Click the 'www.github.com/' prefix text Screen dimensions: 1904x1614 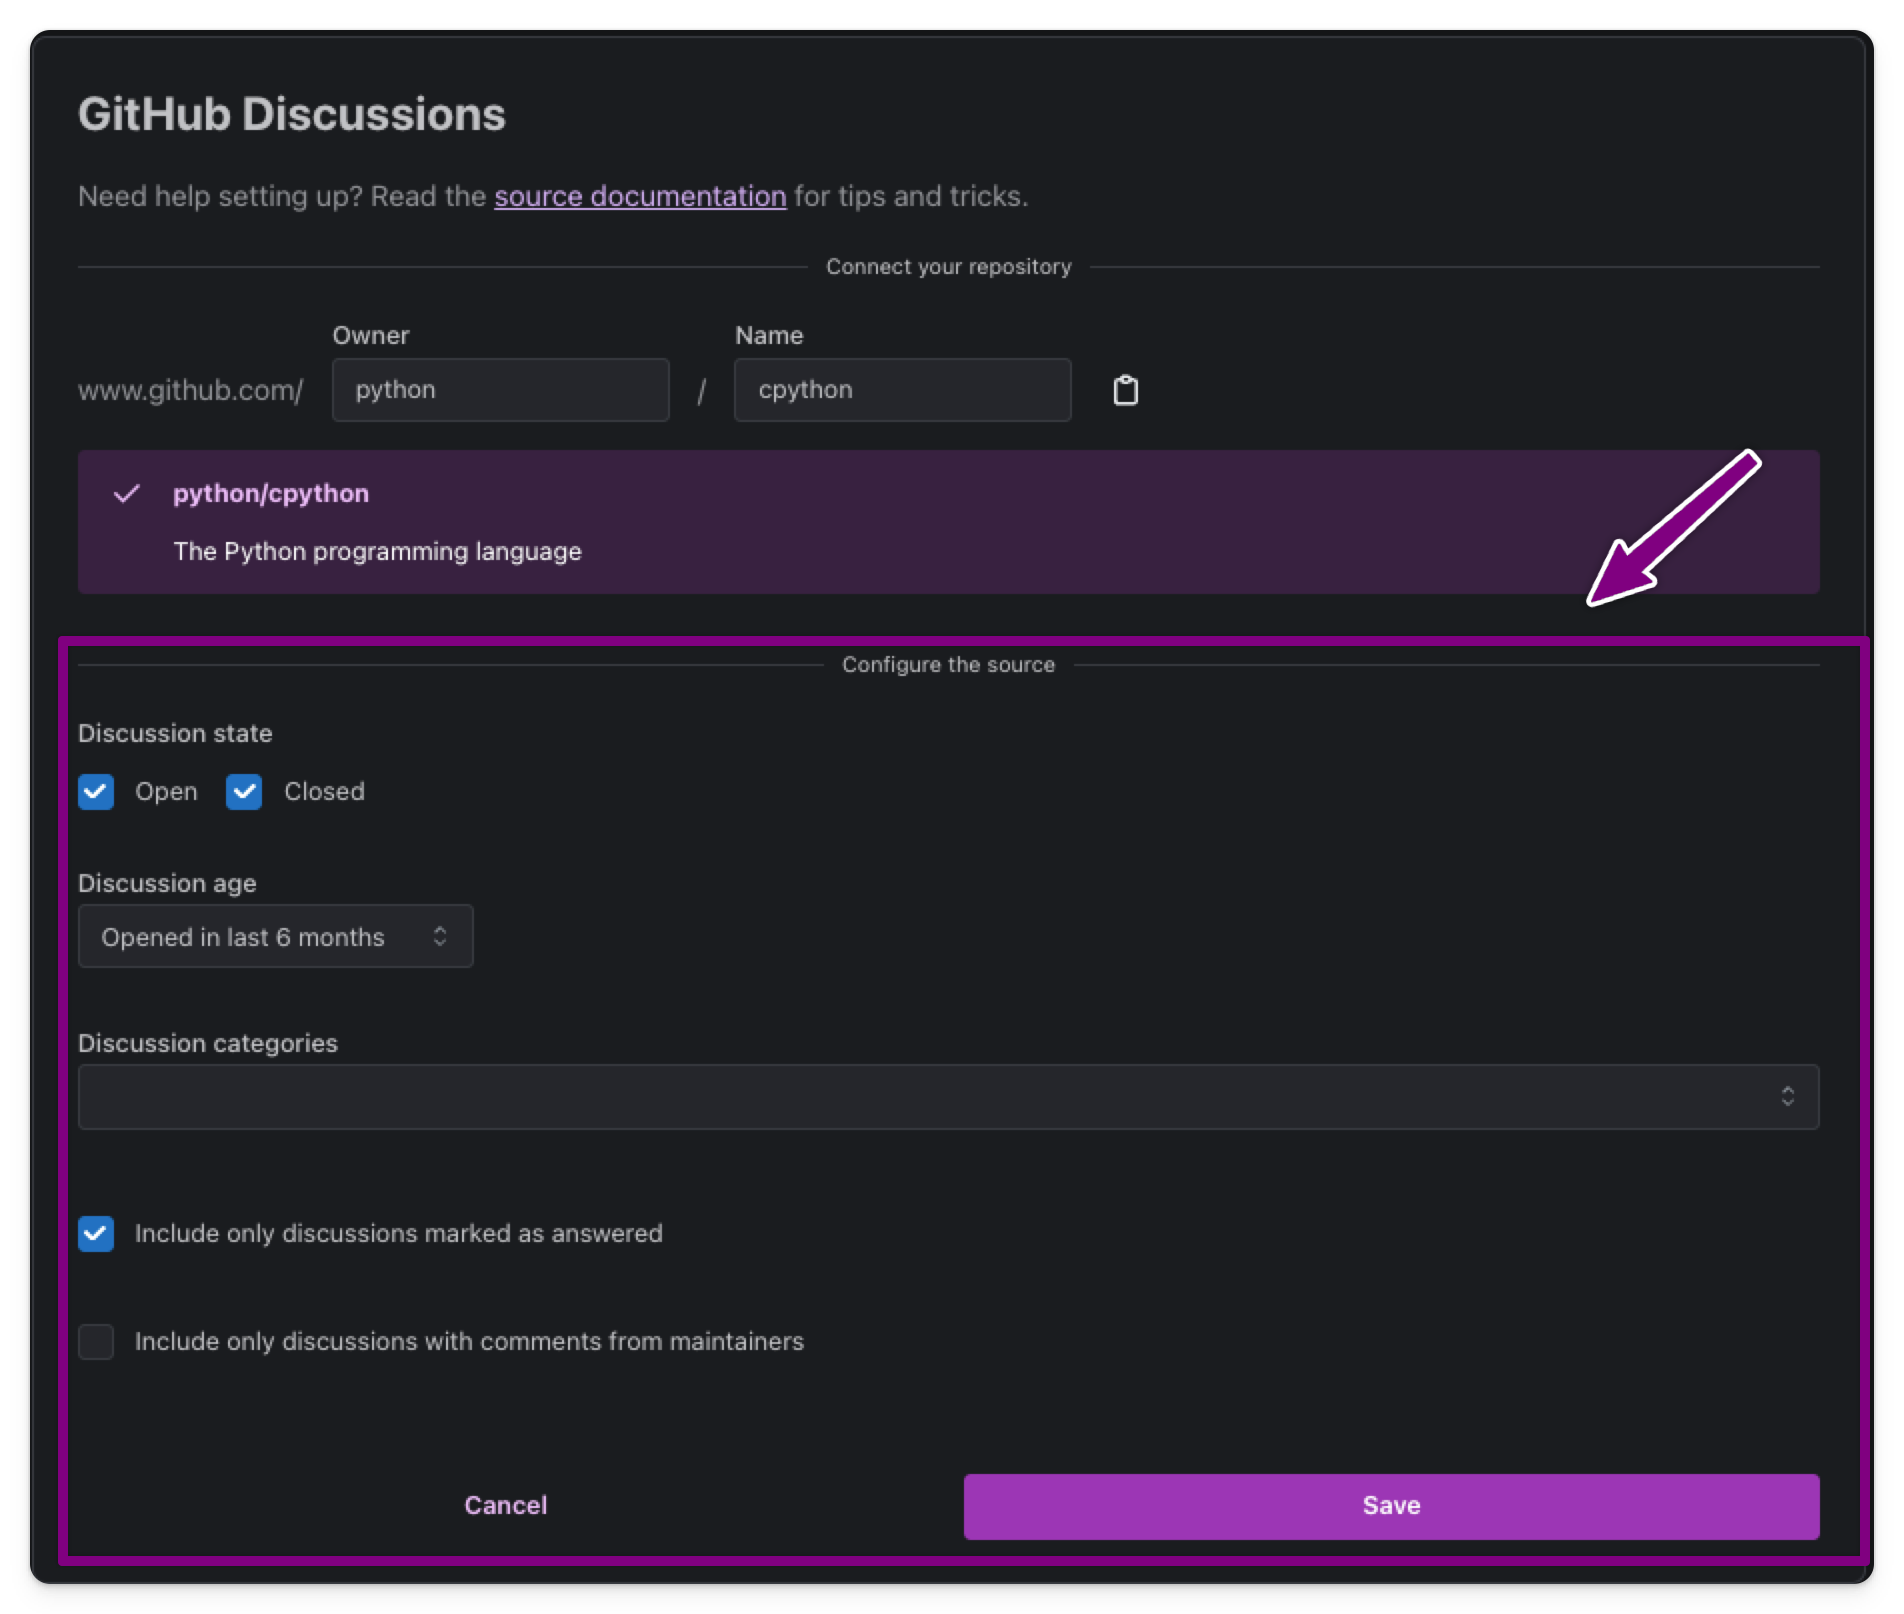click(x=190, y=390)
